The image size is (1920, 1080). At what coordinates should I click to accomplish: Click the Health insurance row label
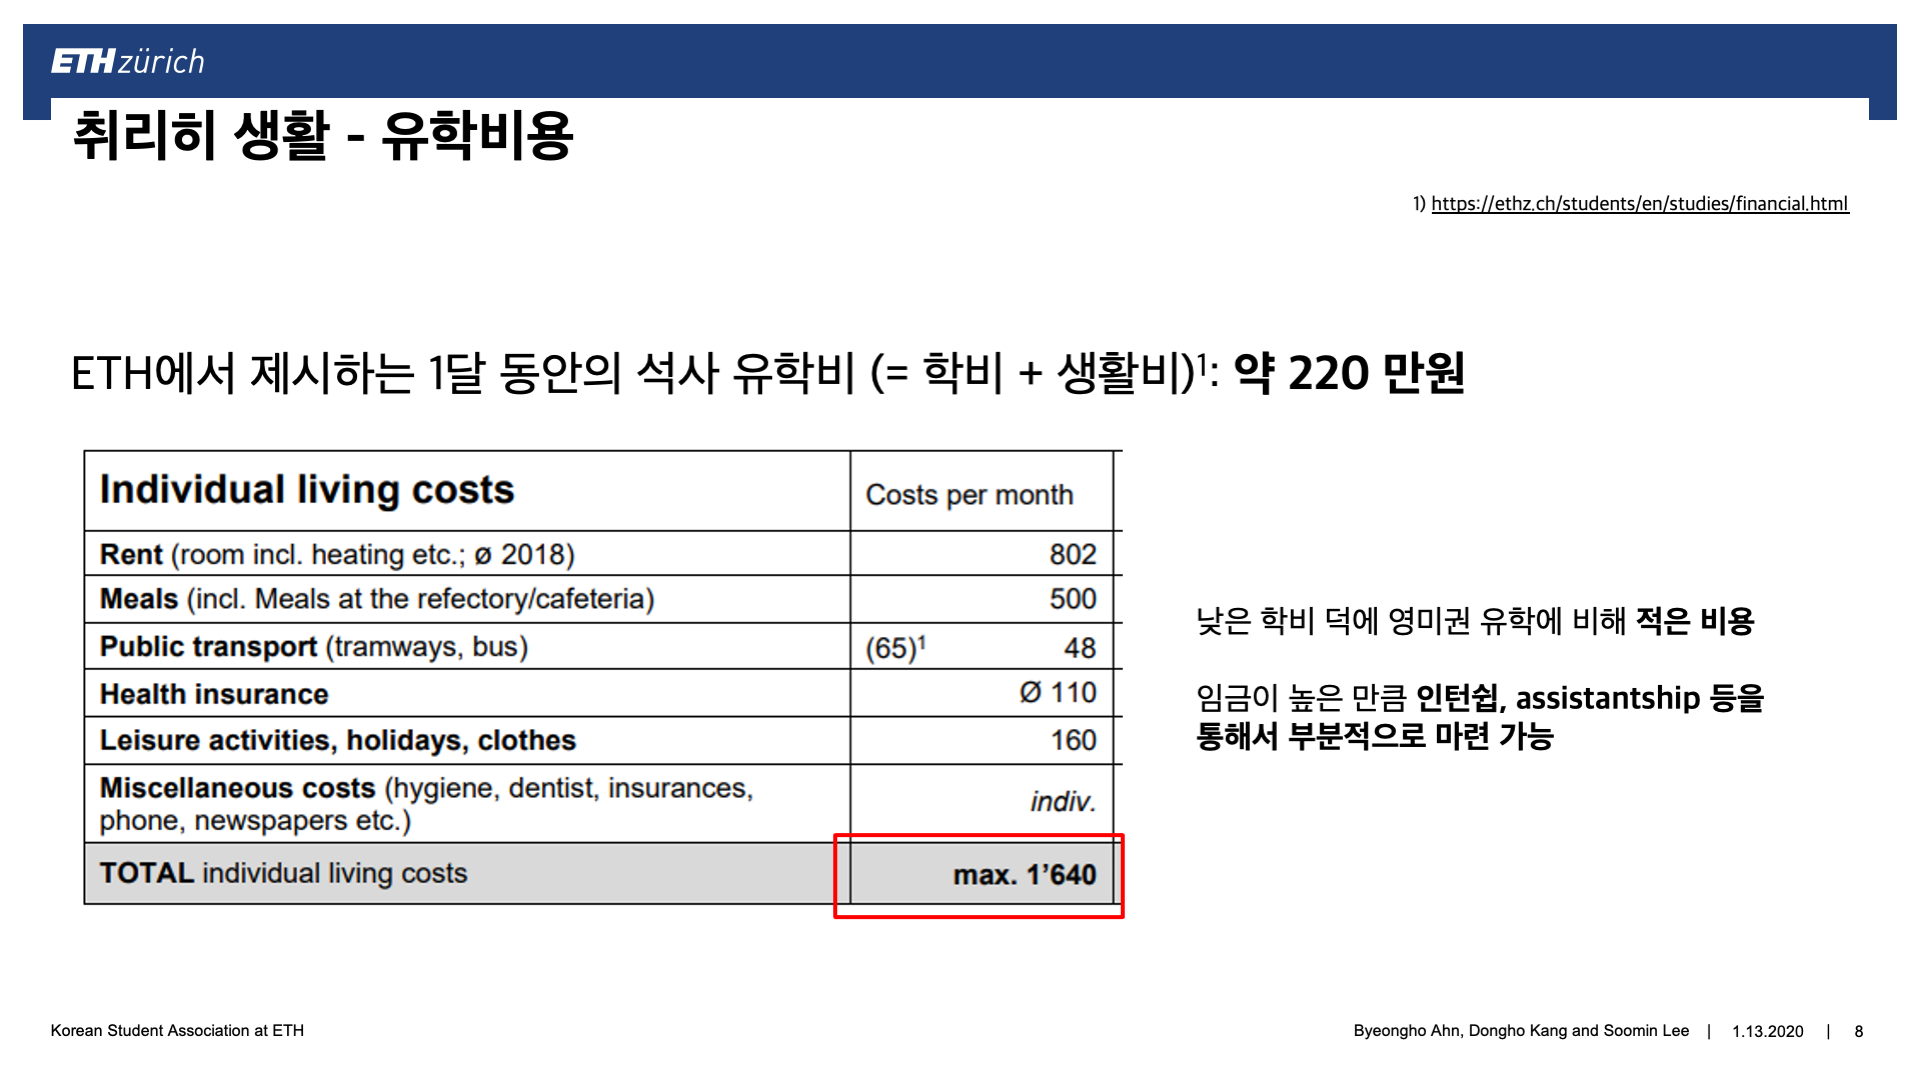click(214, 694)
